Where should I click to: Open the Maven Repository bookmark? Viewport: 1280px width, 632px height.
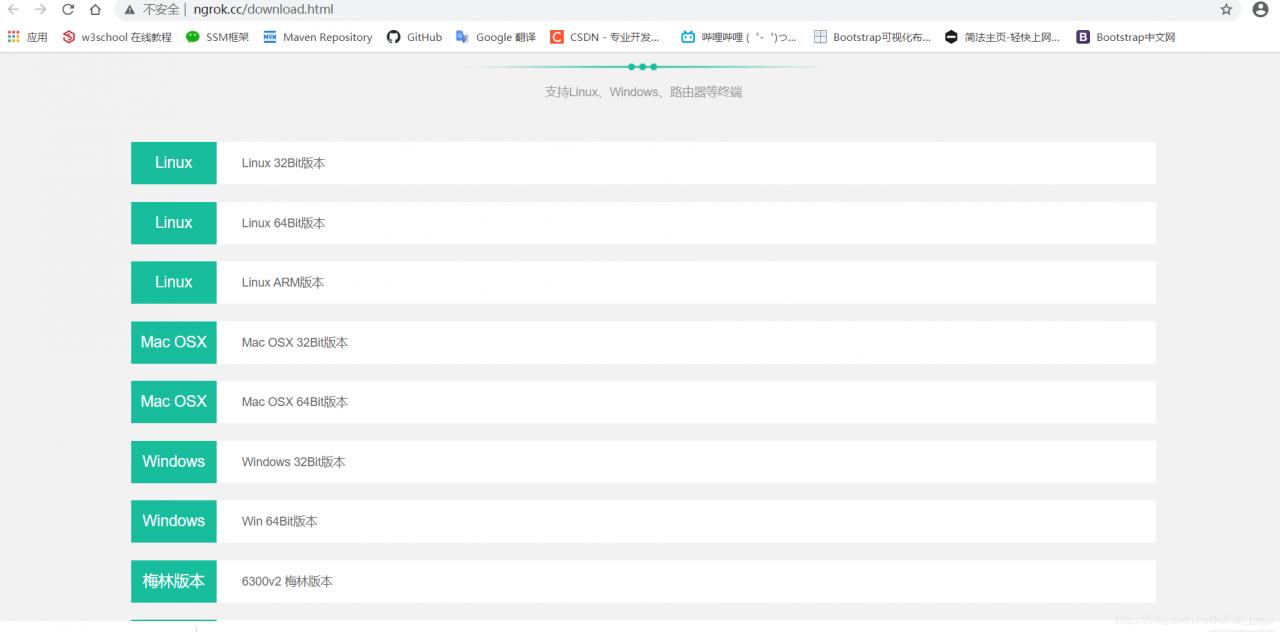[318, 37]
